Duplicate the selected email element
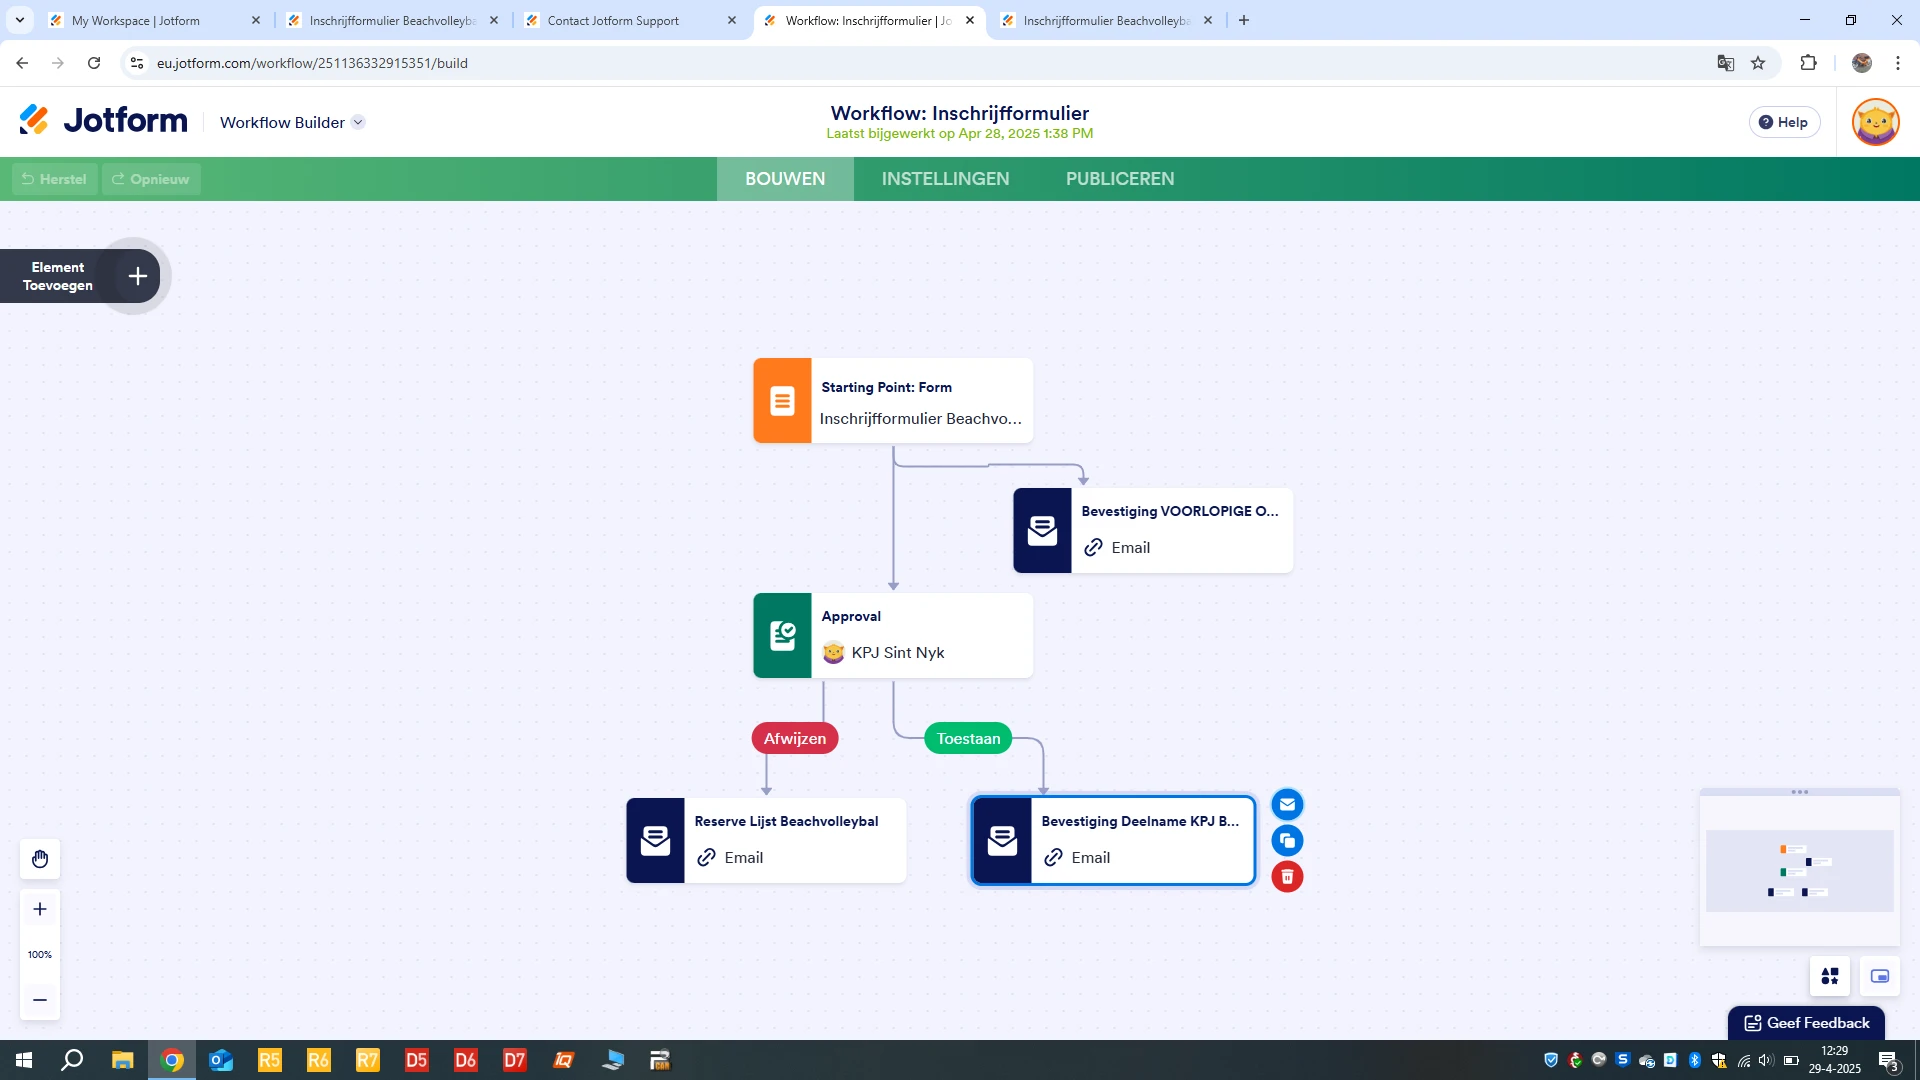This screenshot has width=1920, height=1080. point(1287,840)
